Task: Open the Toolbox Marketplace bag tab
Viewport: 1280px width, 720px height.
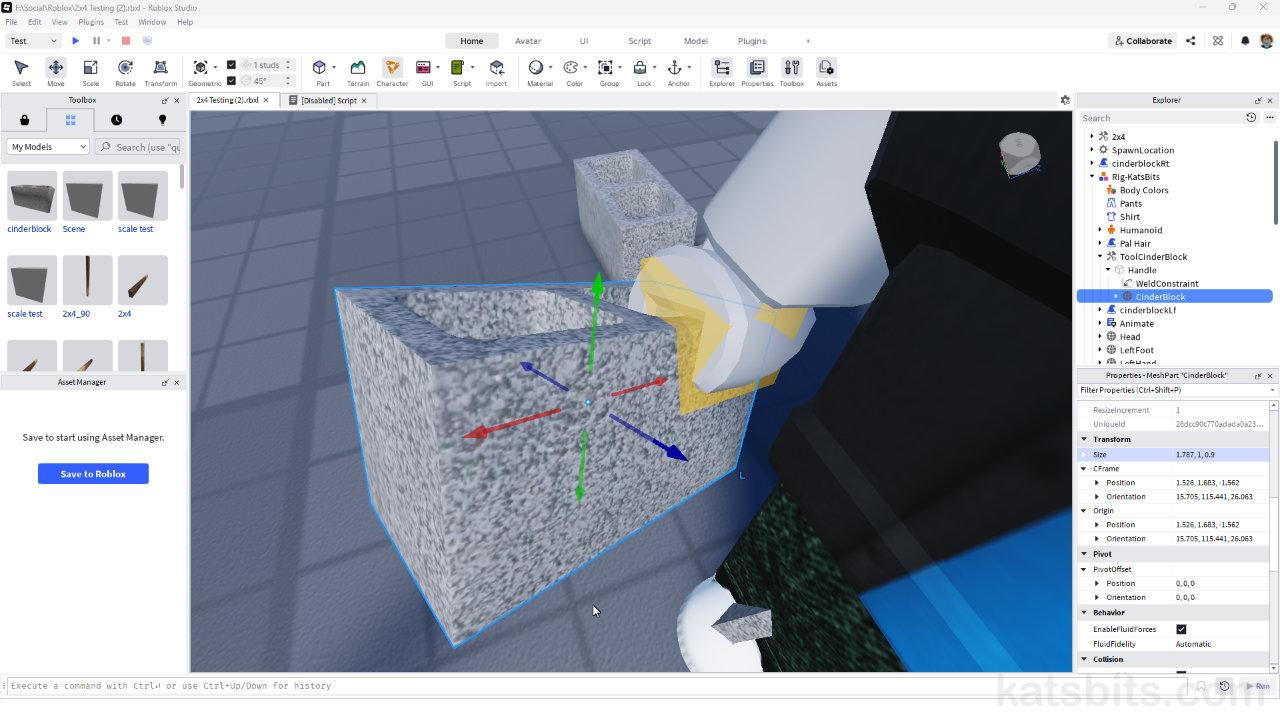Action: pyautogui.click(x=24, y=120)
